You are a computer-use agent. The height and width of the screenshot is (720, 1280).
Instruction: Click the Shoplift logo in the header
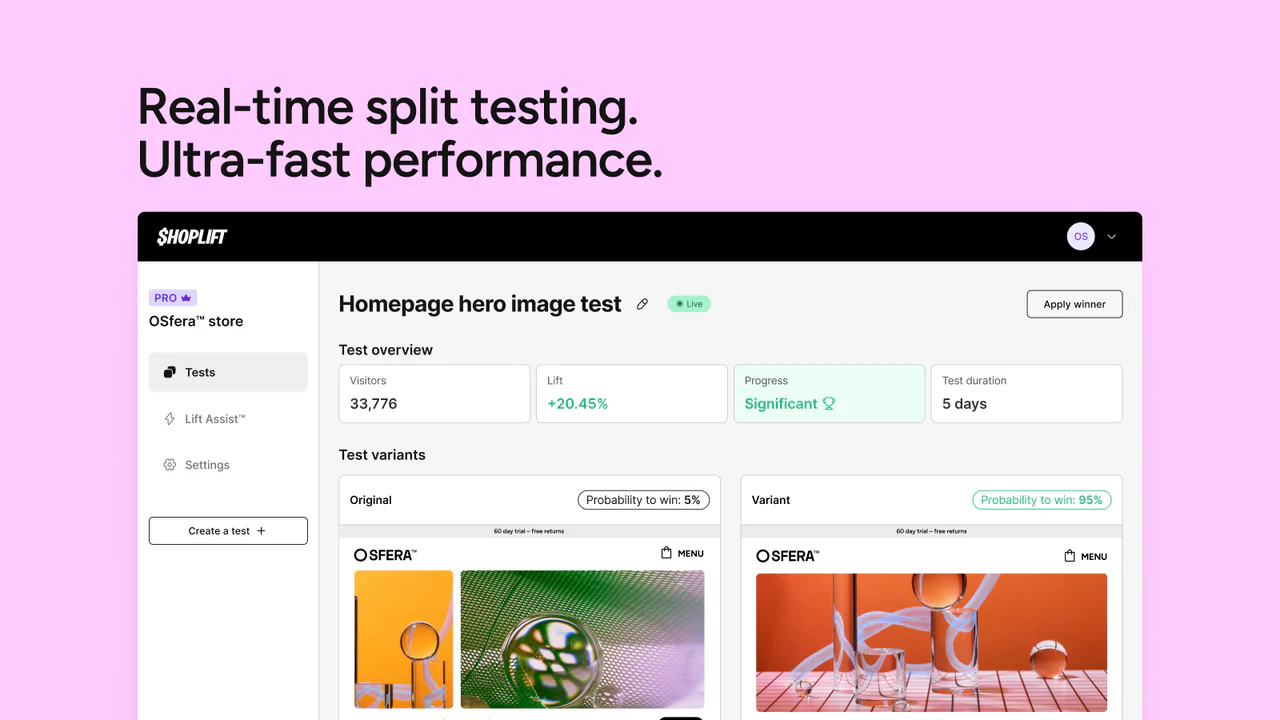[x=190, y=236]
